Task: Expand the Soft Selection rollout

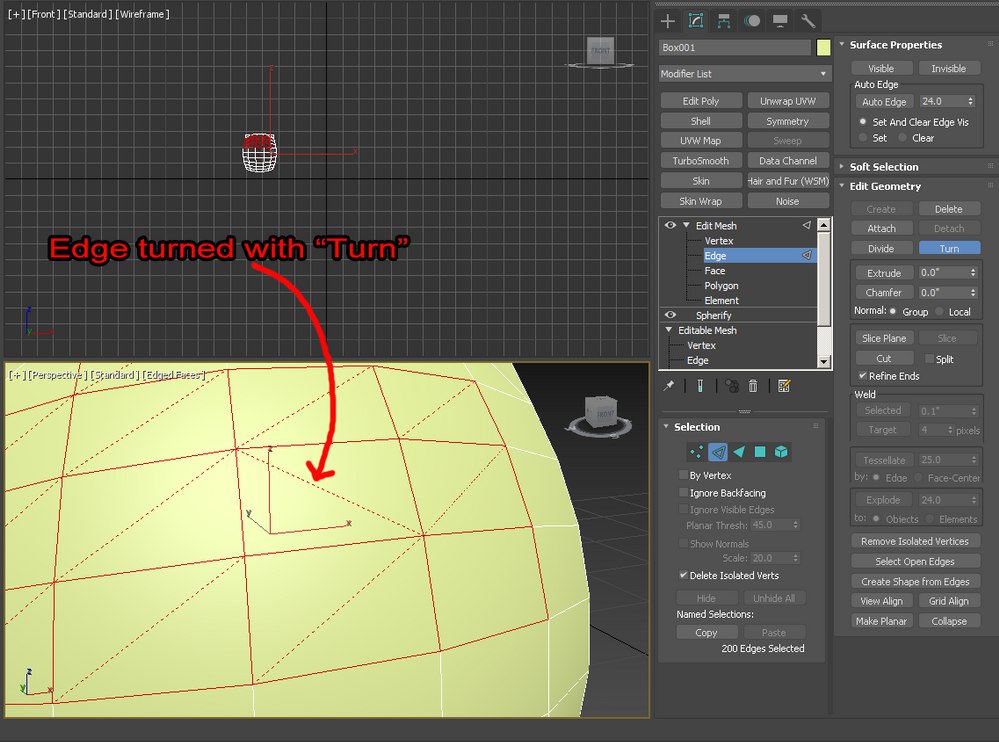Action: pos(842,166)
